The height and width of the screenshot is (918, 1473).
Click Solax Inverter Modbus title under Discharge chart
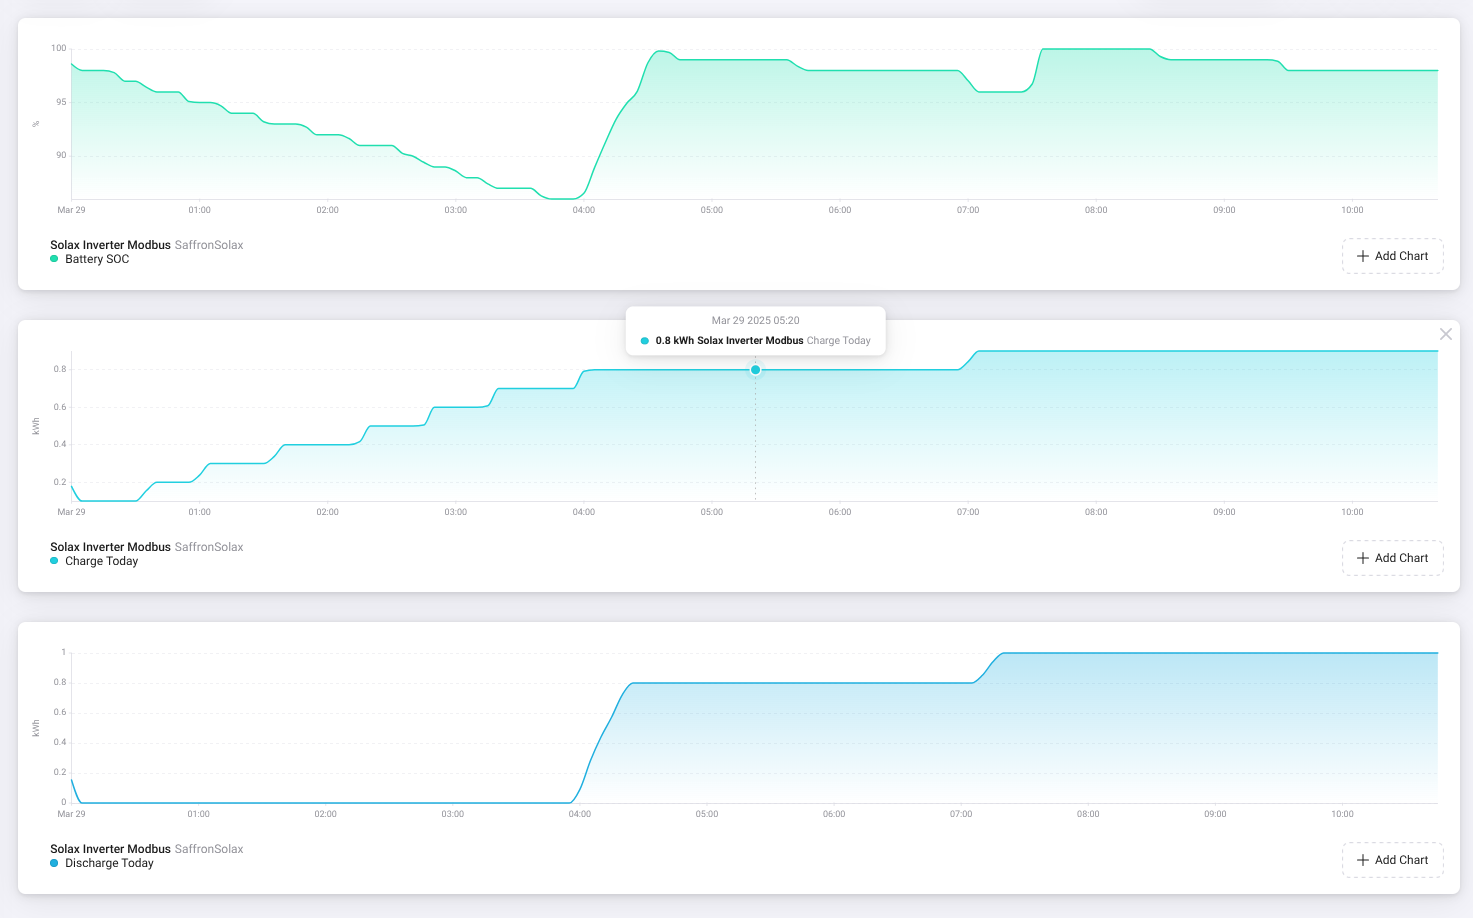point(110,849)
